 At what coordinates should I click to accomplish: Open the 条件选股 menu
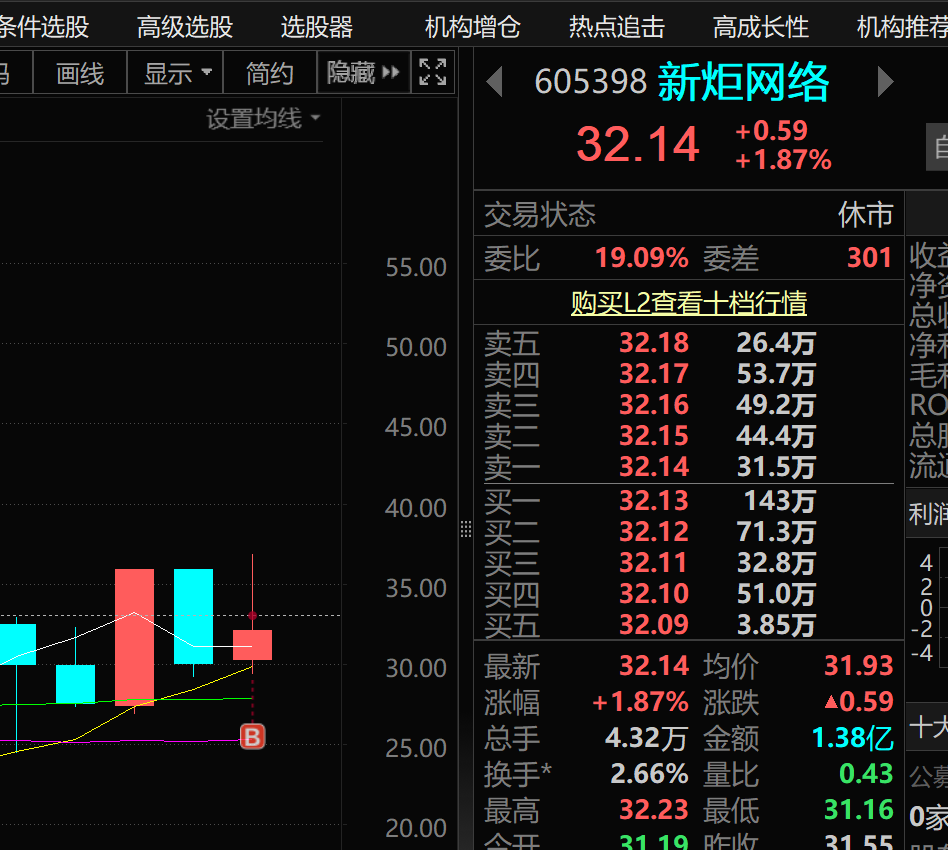point(44,27)
